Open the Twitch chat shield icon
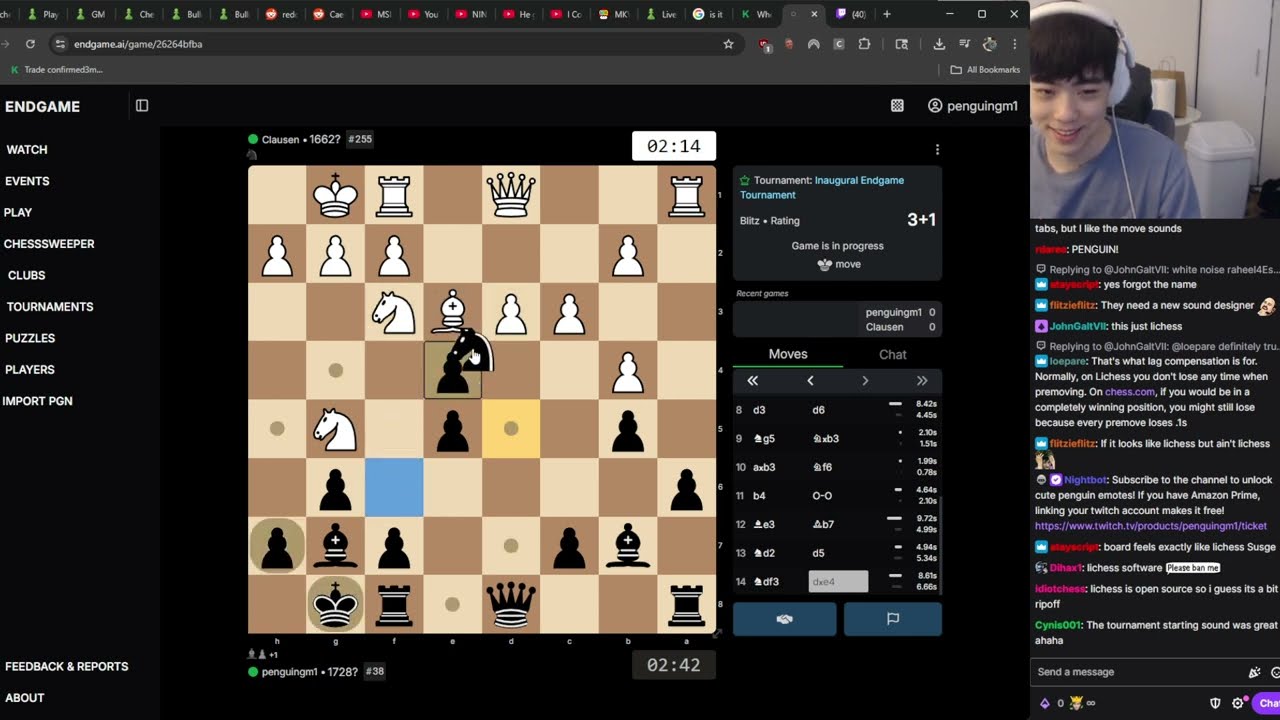1280x720 pixels. pyautogui.click(x=1216, y=703)
